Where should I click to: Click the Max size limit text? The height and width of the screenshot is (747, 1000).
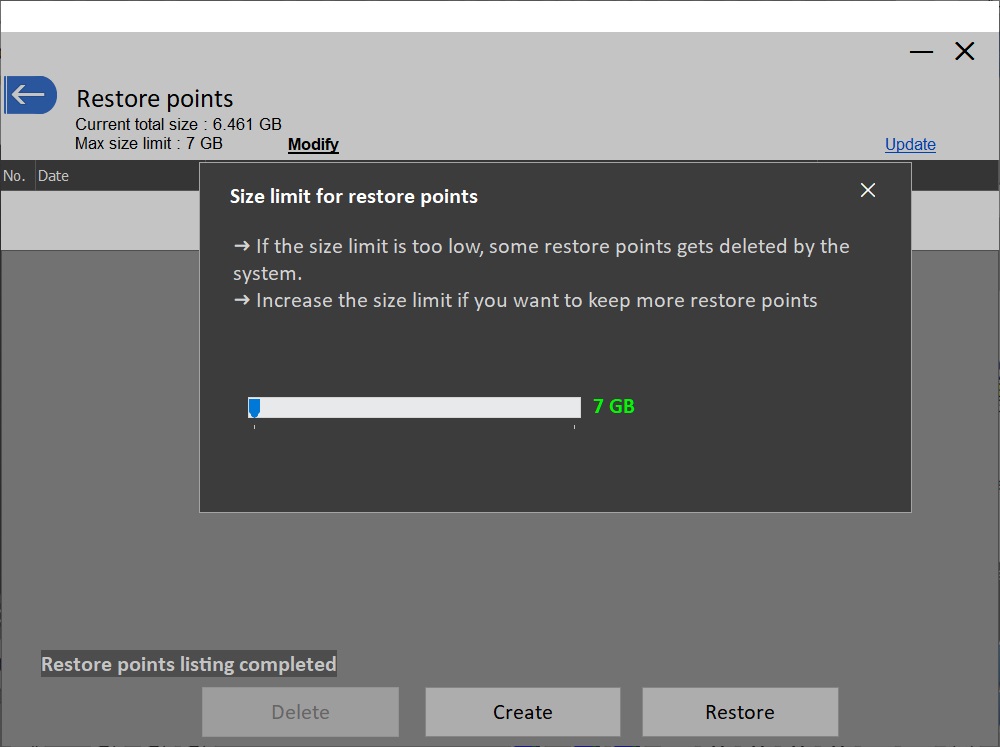pos(149,144)
